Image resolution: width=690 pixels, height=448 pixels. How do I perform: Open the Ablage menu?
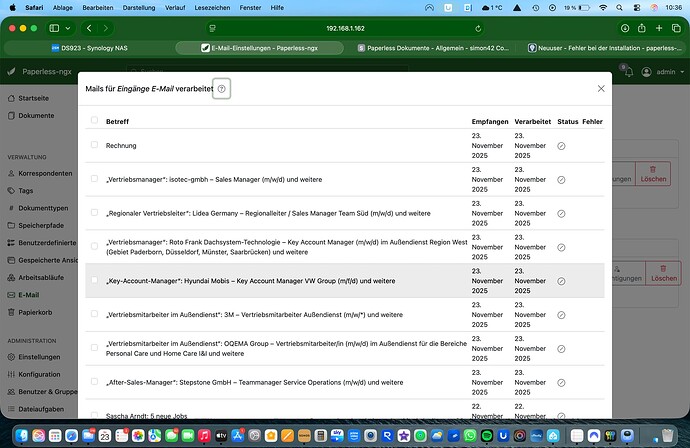click(x=62, y=7)
